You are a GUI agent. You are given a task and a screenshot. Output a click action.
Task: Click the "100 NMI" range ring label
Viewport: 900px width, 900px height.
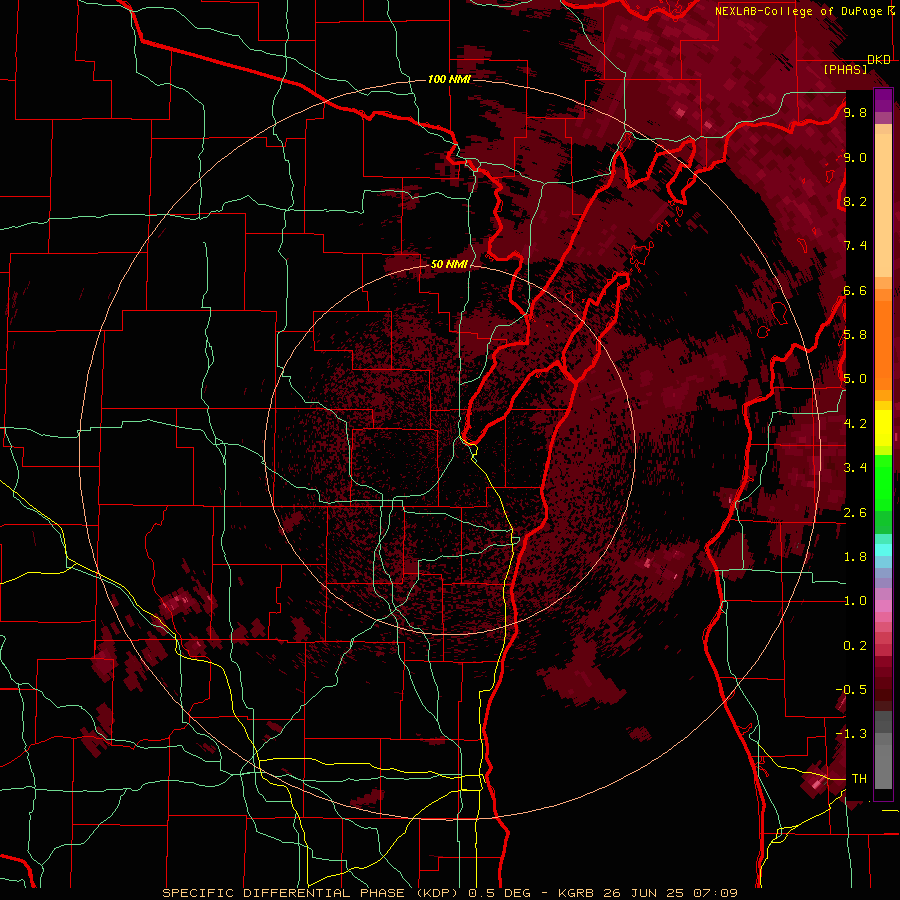click(x=449, y=79)
